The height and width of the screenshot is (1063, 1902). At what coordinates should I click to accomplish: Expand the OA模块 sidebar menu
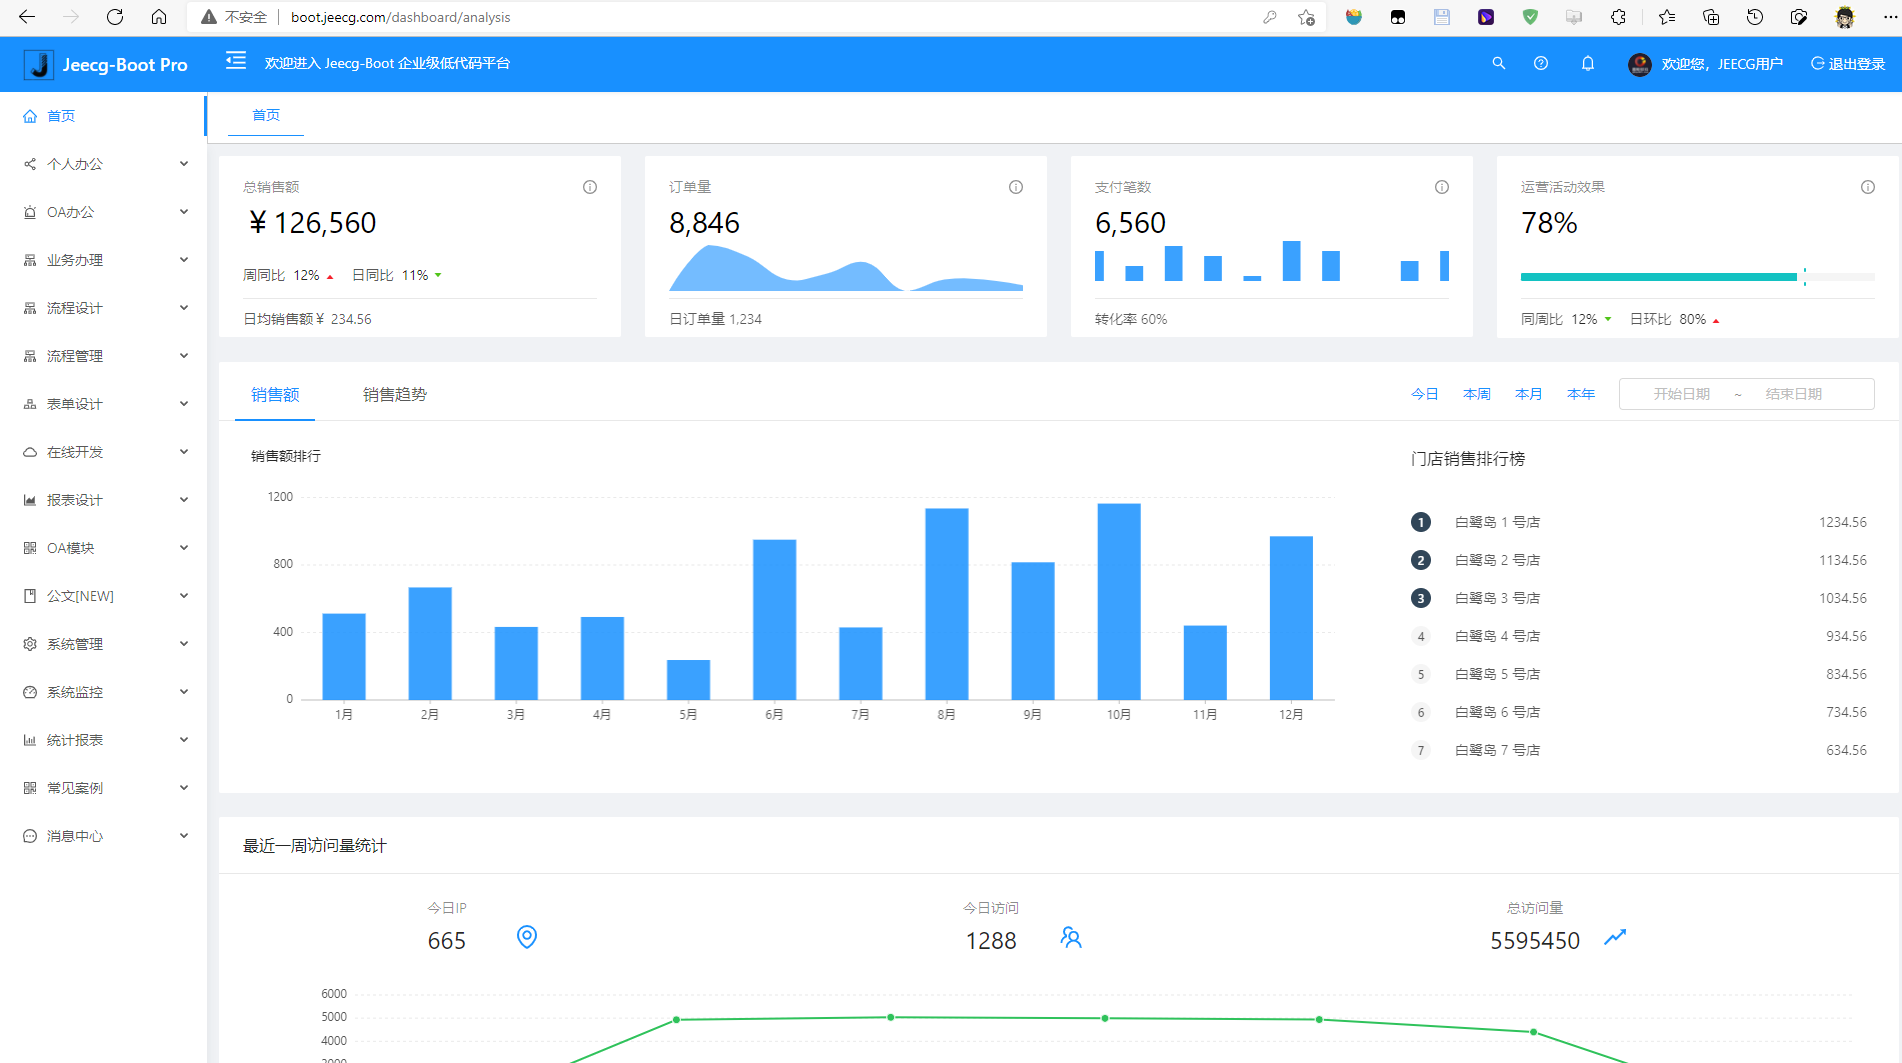(104, 548)
